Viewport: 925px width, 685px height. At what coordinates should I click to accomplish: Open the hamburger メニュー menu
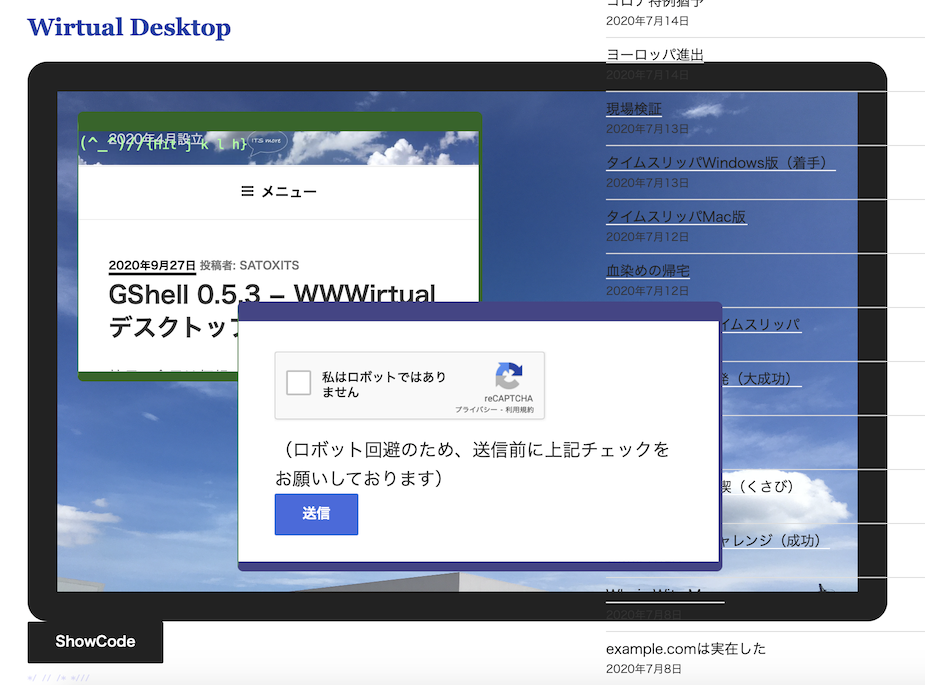point(279,192)
